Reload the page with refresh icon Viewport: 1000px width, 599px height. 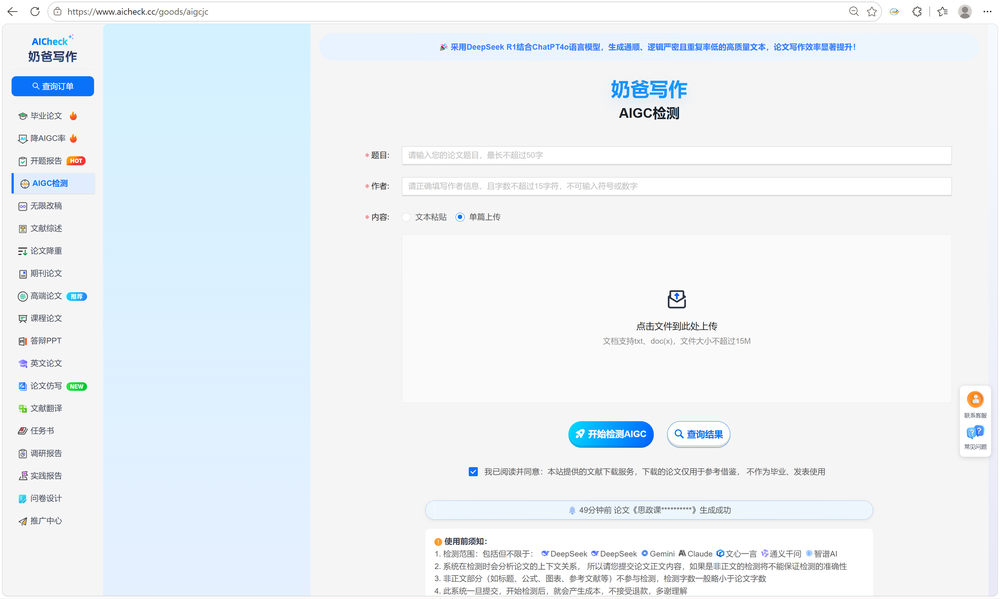point(35,11)
